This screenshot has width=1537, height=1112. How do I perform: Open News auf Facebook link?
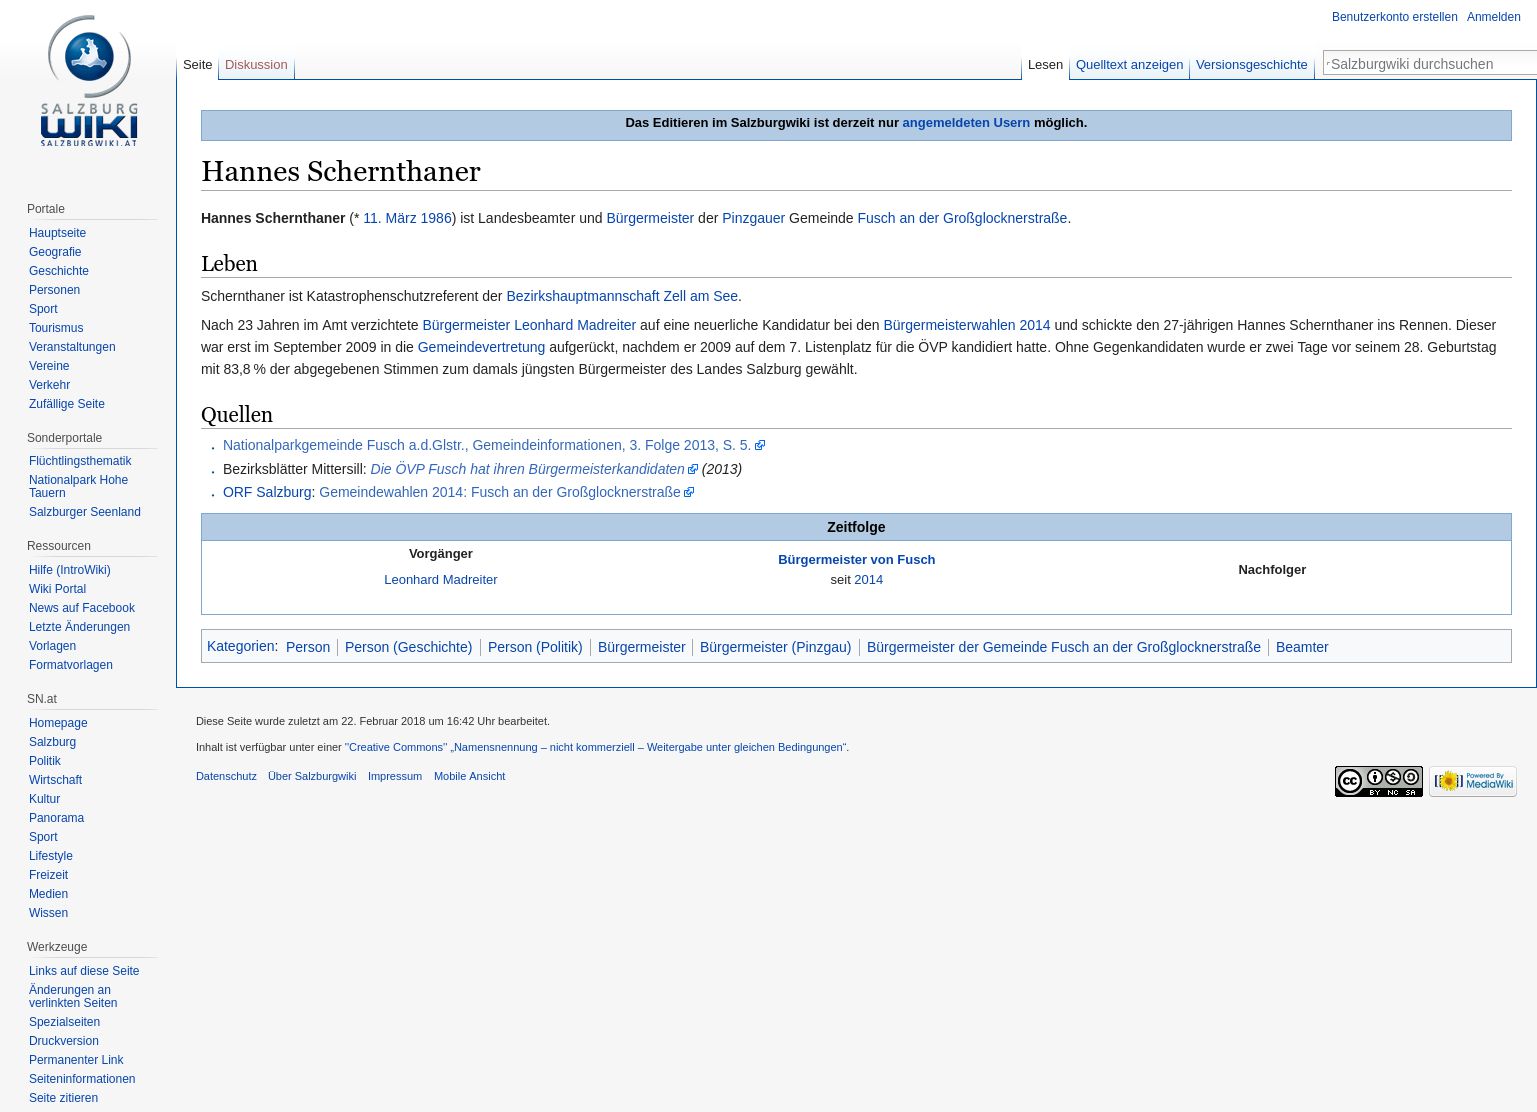coord(82,608)
